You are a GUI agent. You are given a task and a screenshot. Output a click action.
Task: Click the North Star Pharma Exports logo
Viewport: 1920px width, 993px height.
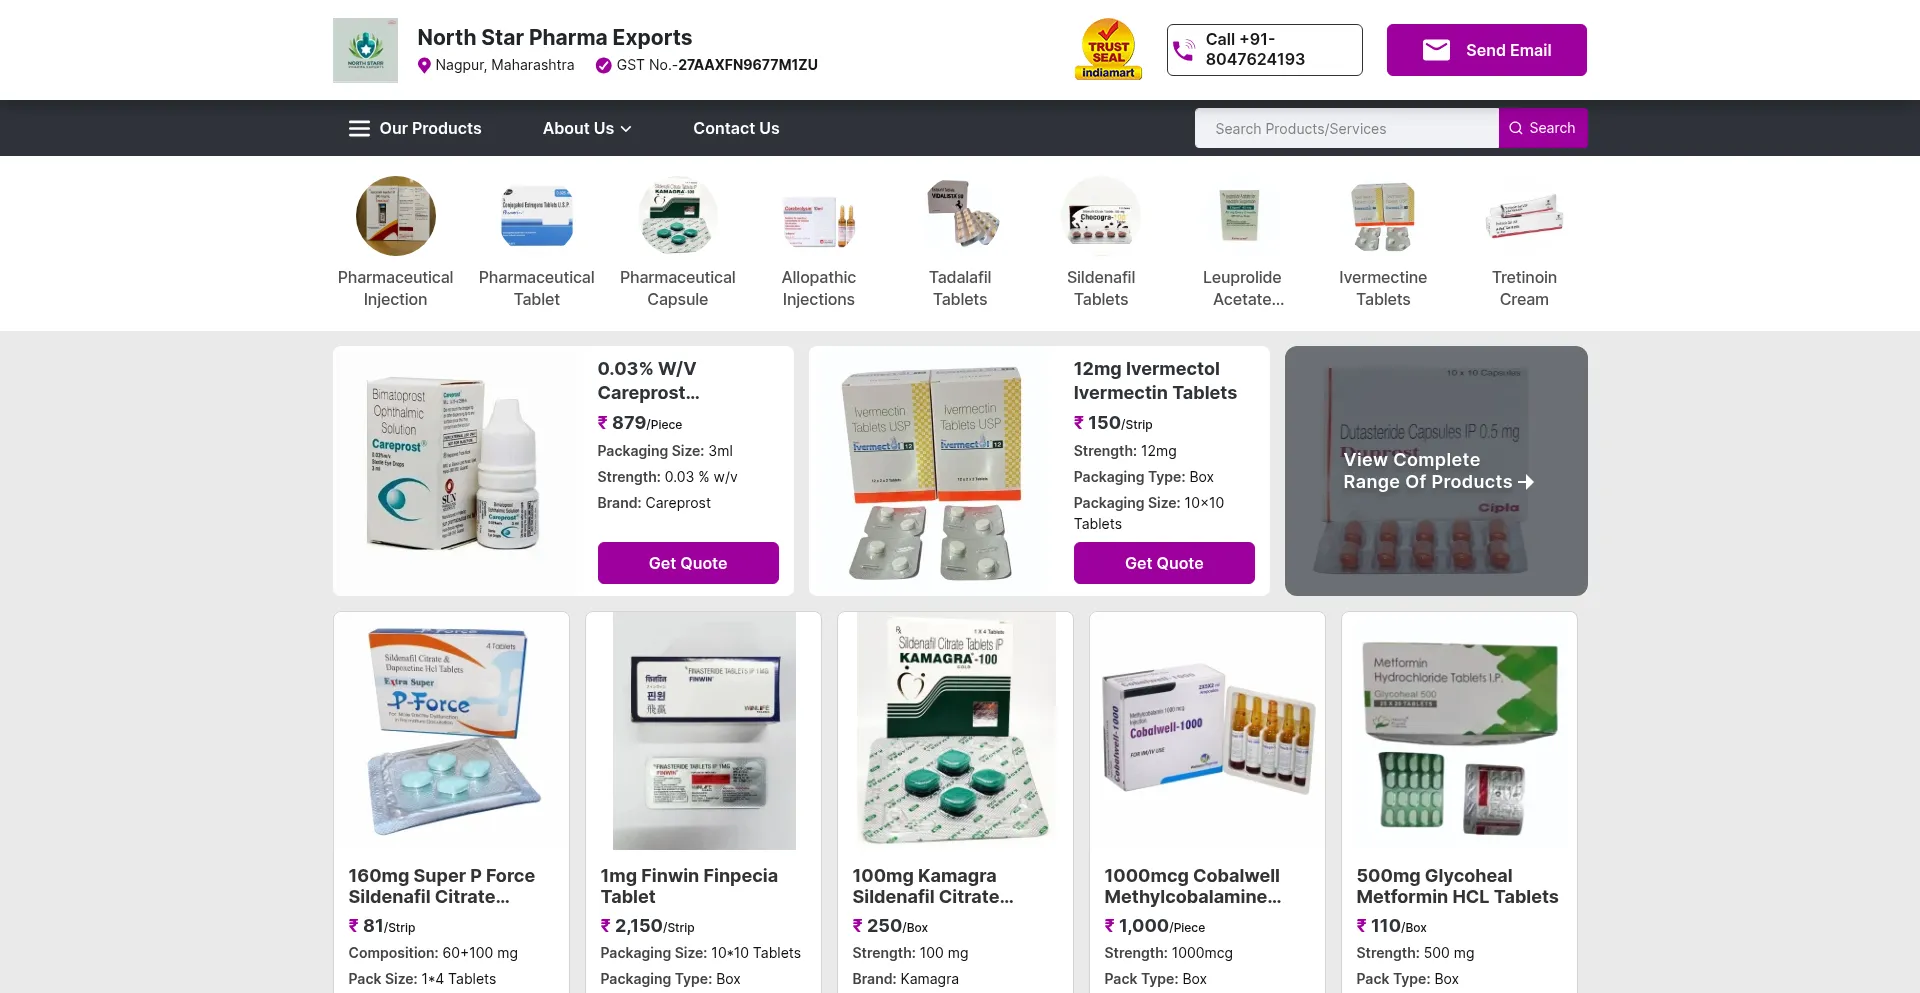point(365,50)
